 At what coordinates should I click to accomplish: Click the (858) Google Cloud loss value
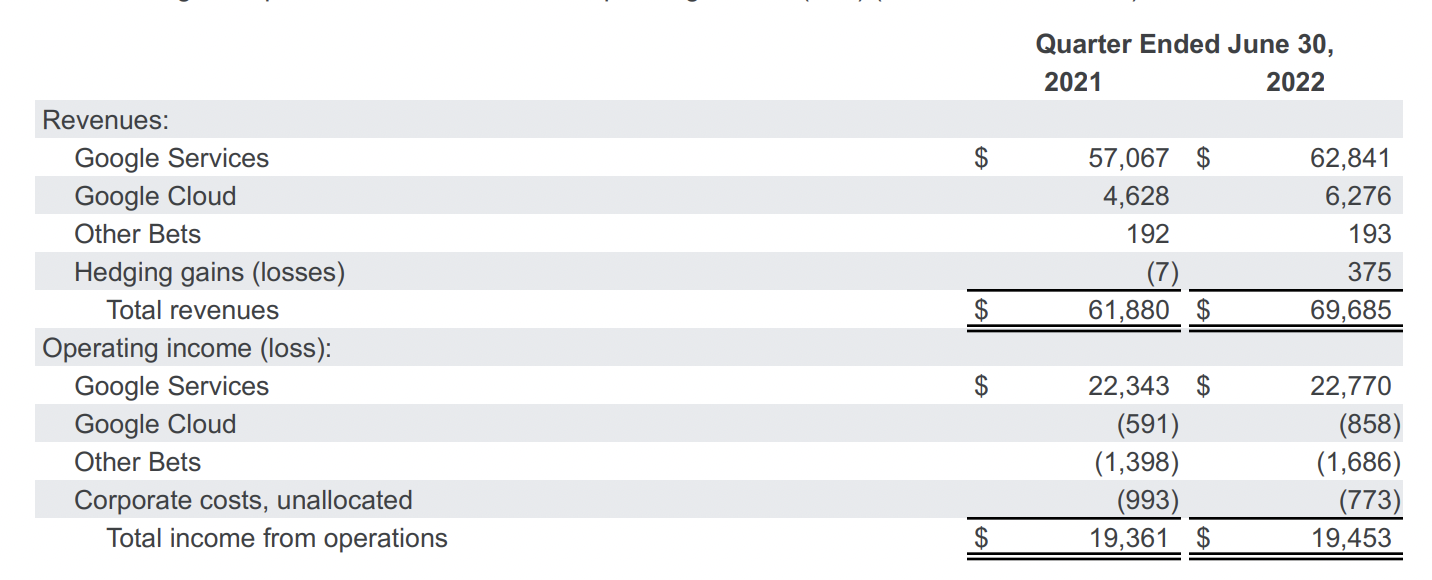tap(1369, 424)
